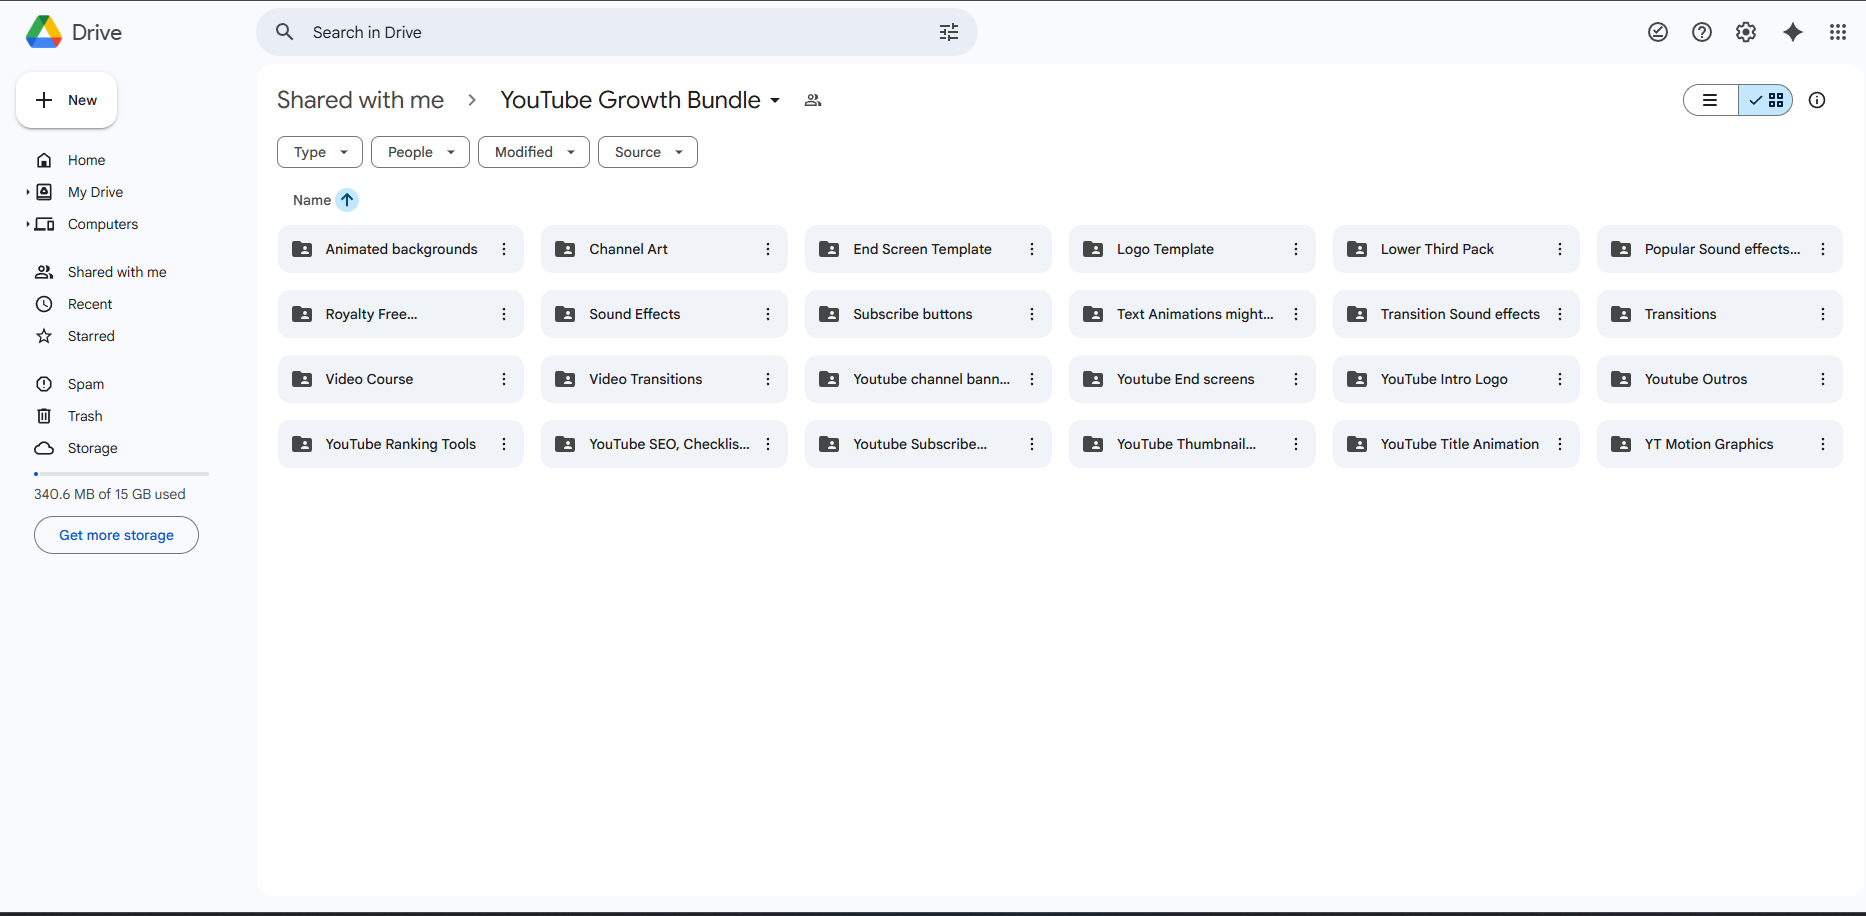
Task: Open more actions for Youtube Outros
Action: coord(1823,379)
